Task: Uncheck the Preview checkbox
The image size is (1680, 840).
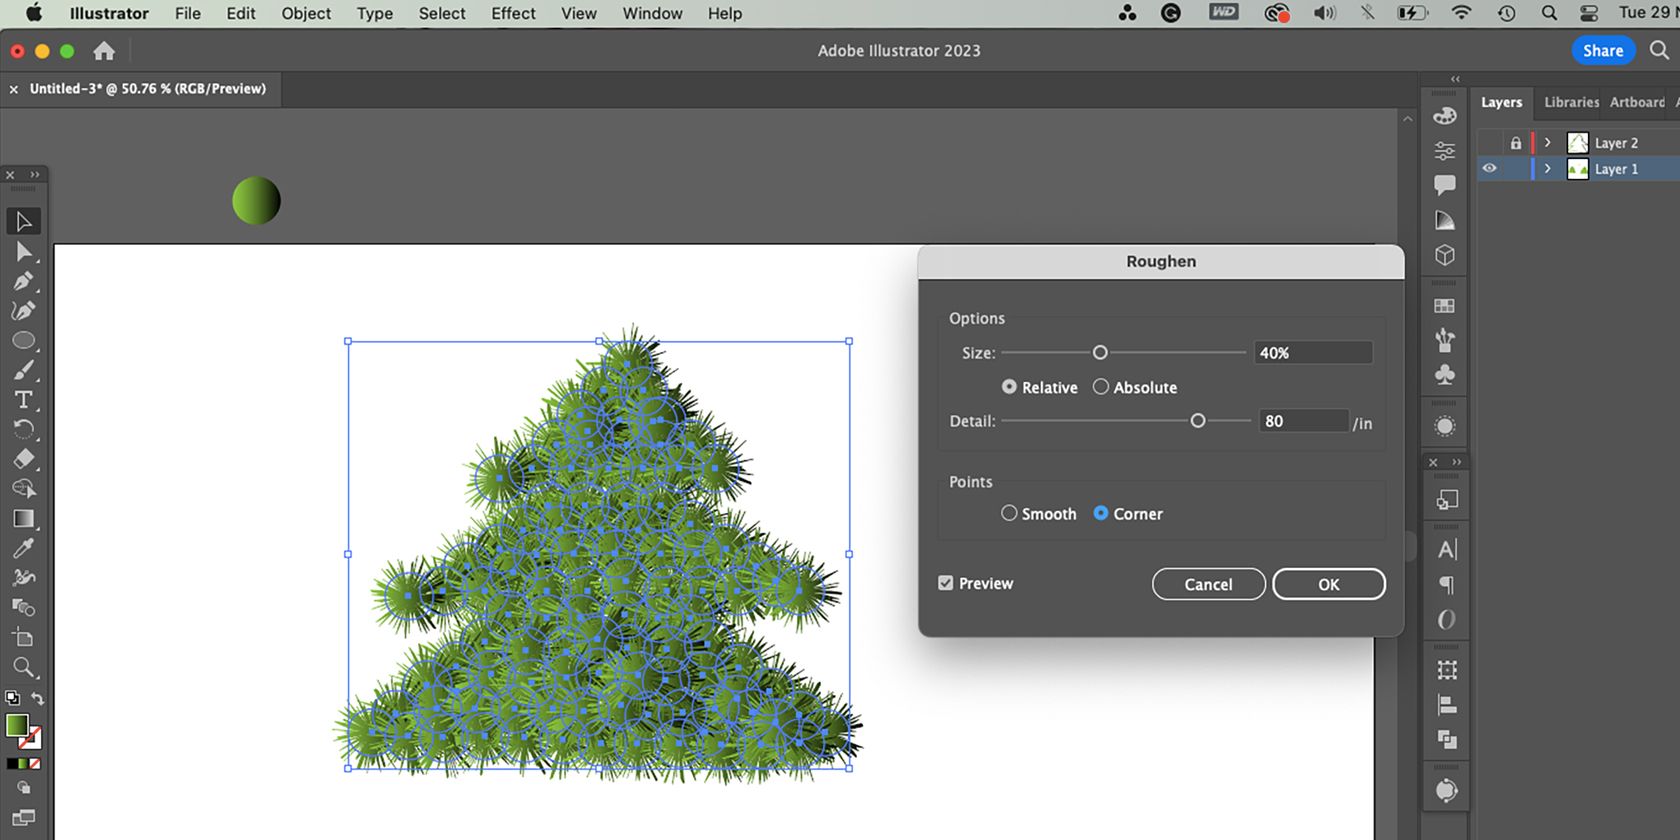Action: (x=946, y=583)
